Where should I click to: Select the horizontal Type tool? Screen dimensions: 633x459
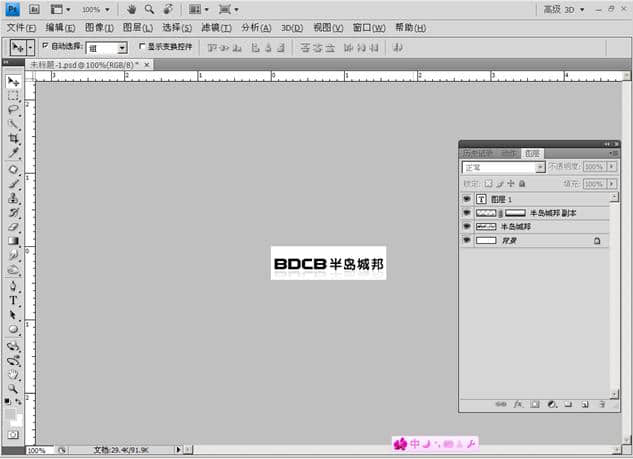pos(13,299)
